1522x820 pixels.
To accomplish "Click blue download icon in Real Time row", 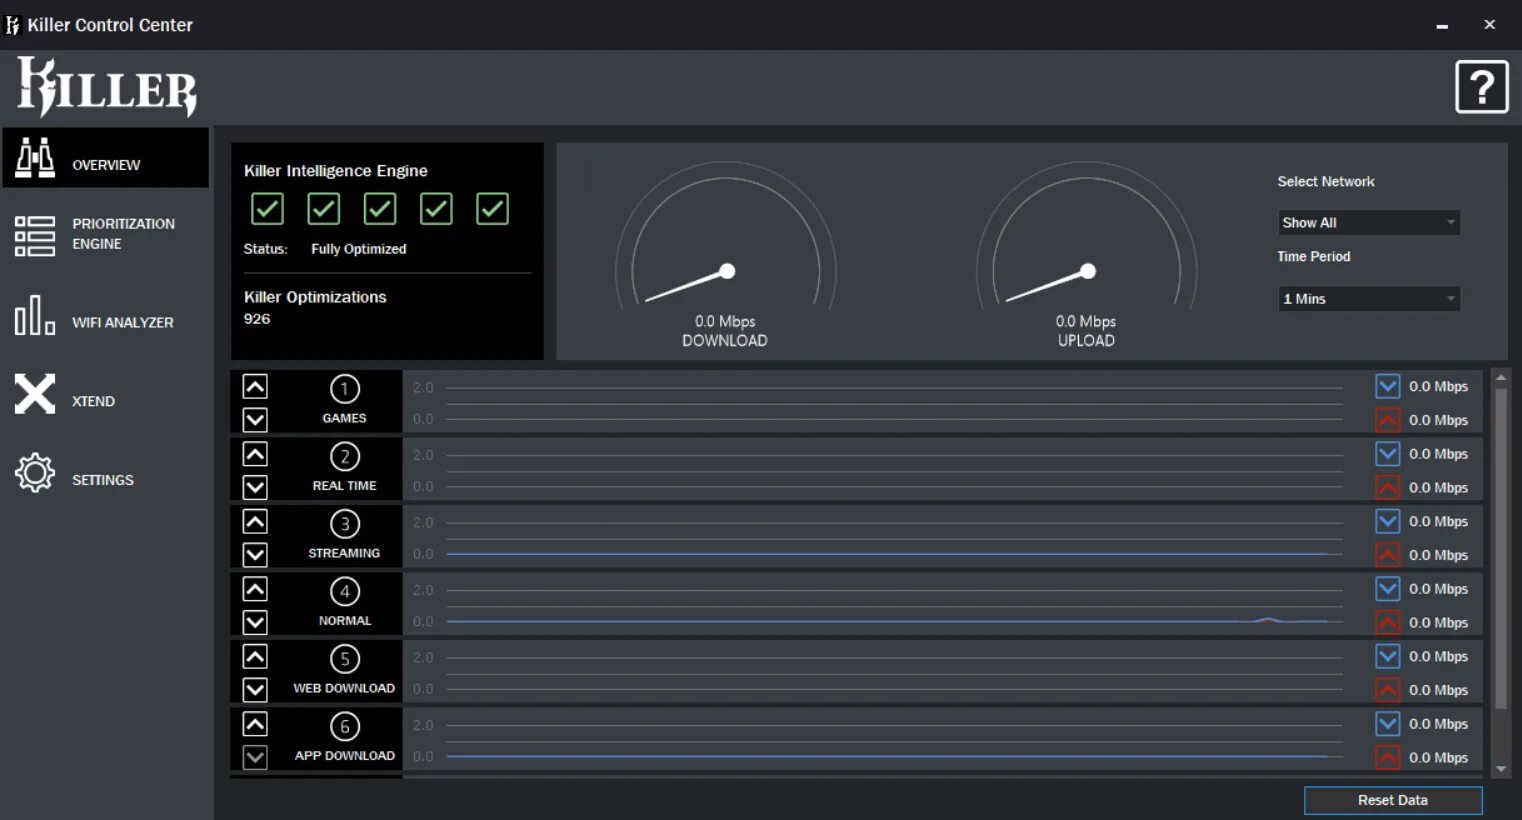I will [x=1388, y=454].
